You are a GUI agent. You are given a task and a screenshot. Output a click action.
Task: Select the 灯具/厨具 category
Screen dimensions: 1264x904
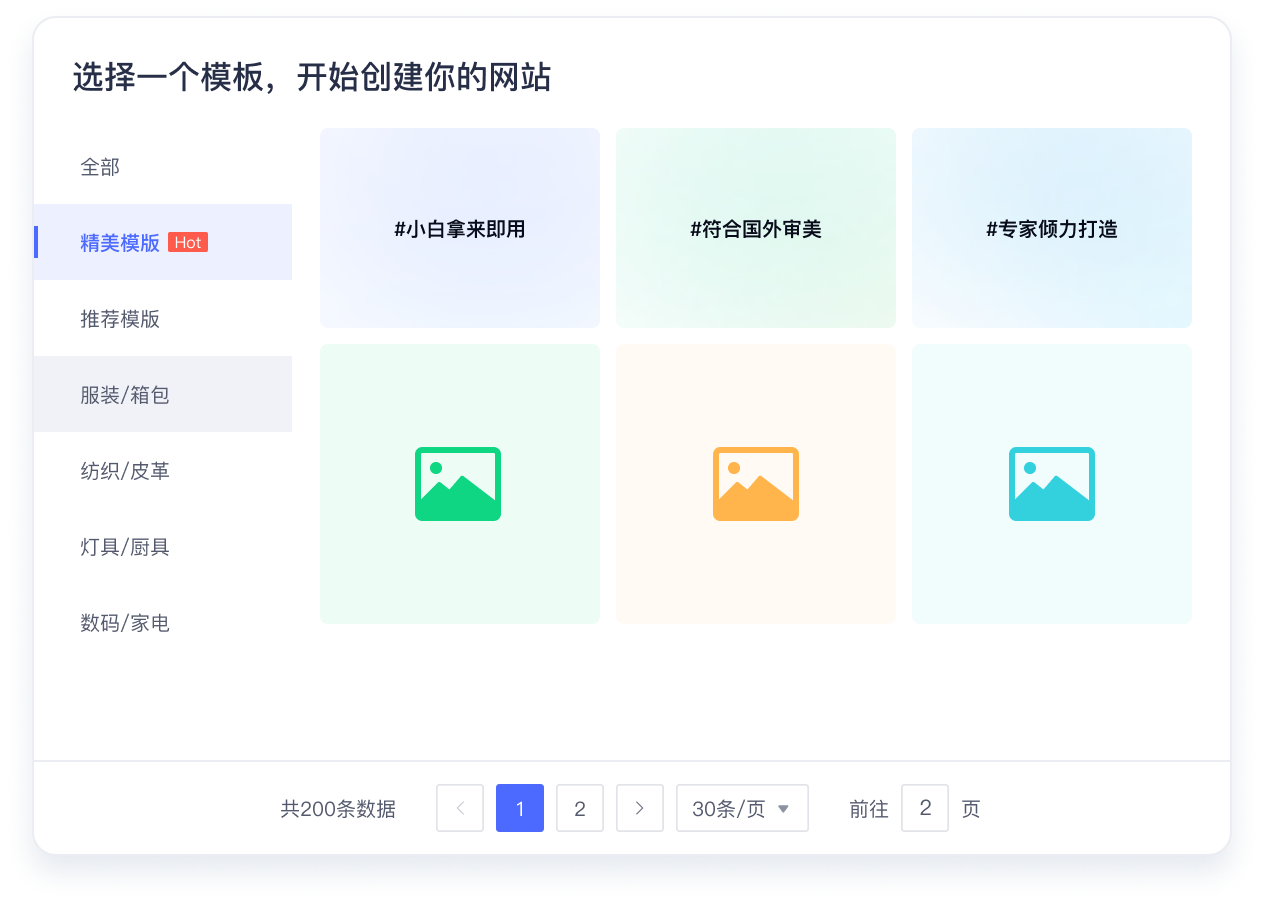coord(124,546)
